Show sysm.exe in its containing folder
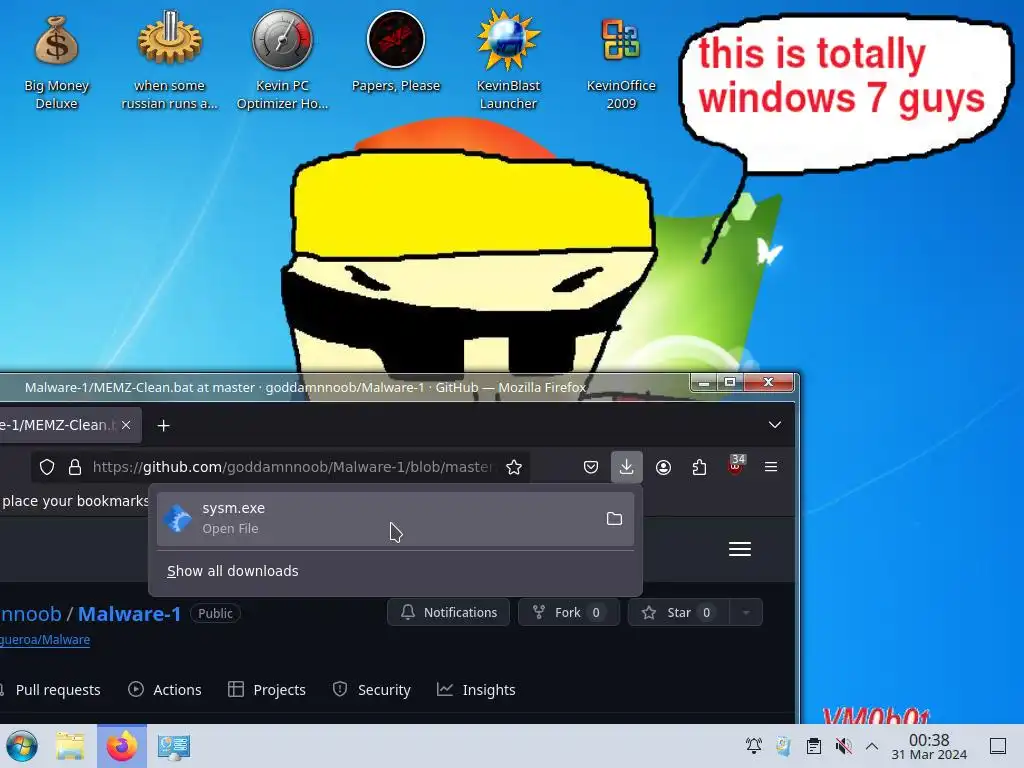The height and width of the screenshot is (768, 1024). tap(614, 519)
